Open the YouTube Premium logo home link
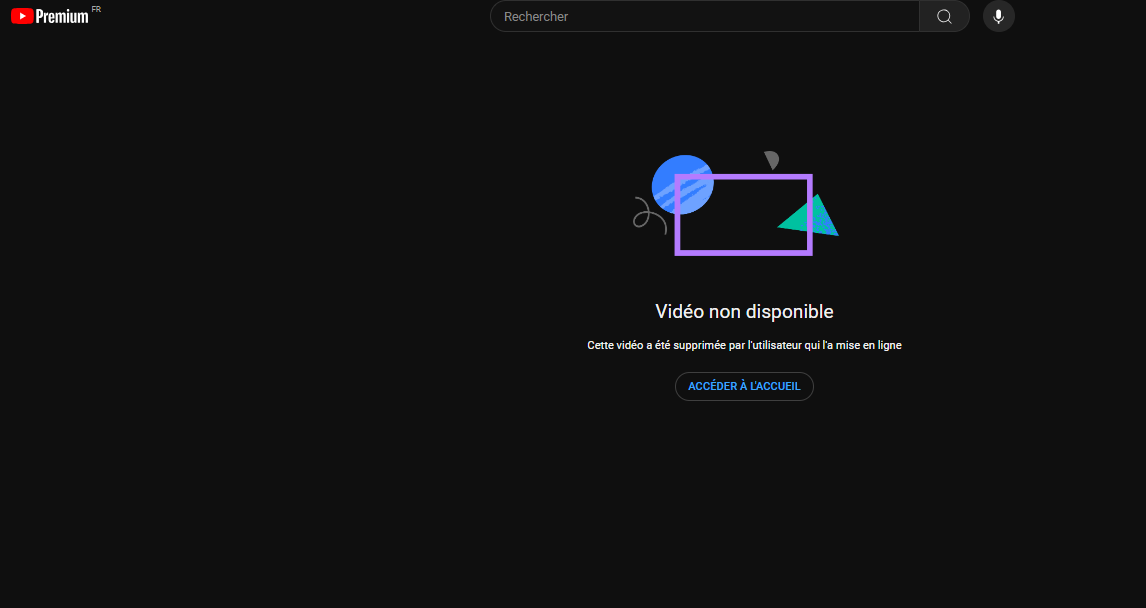 [x=50, y=16]
